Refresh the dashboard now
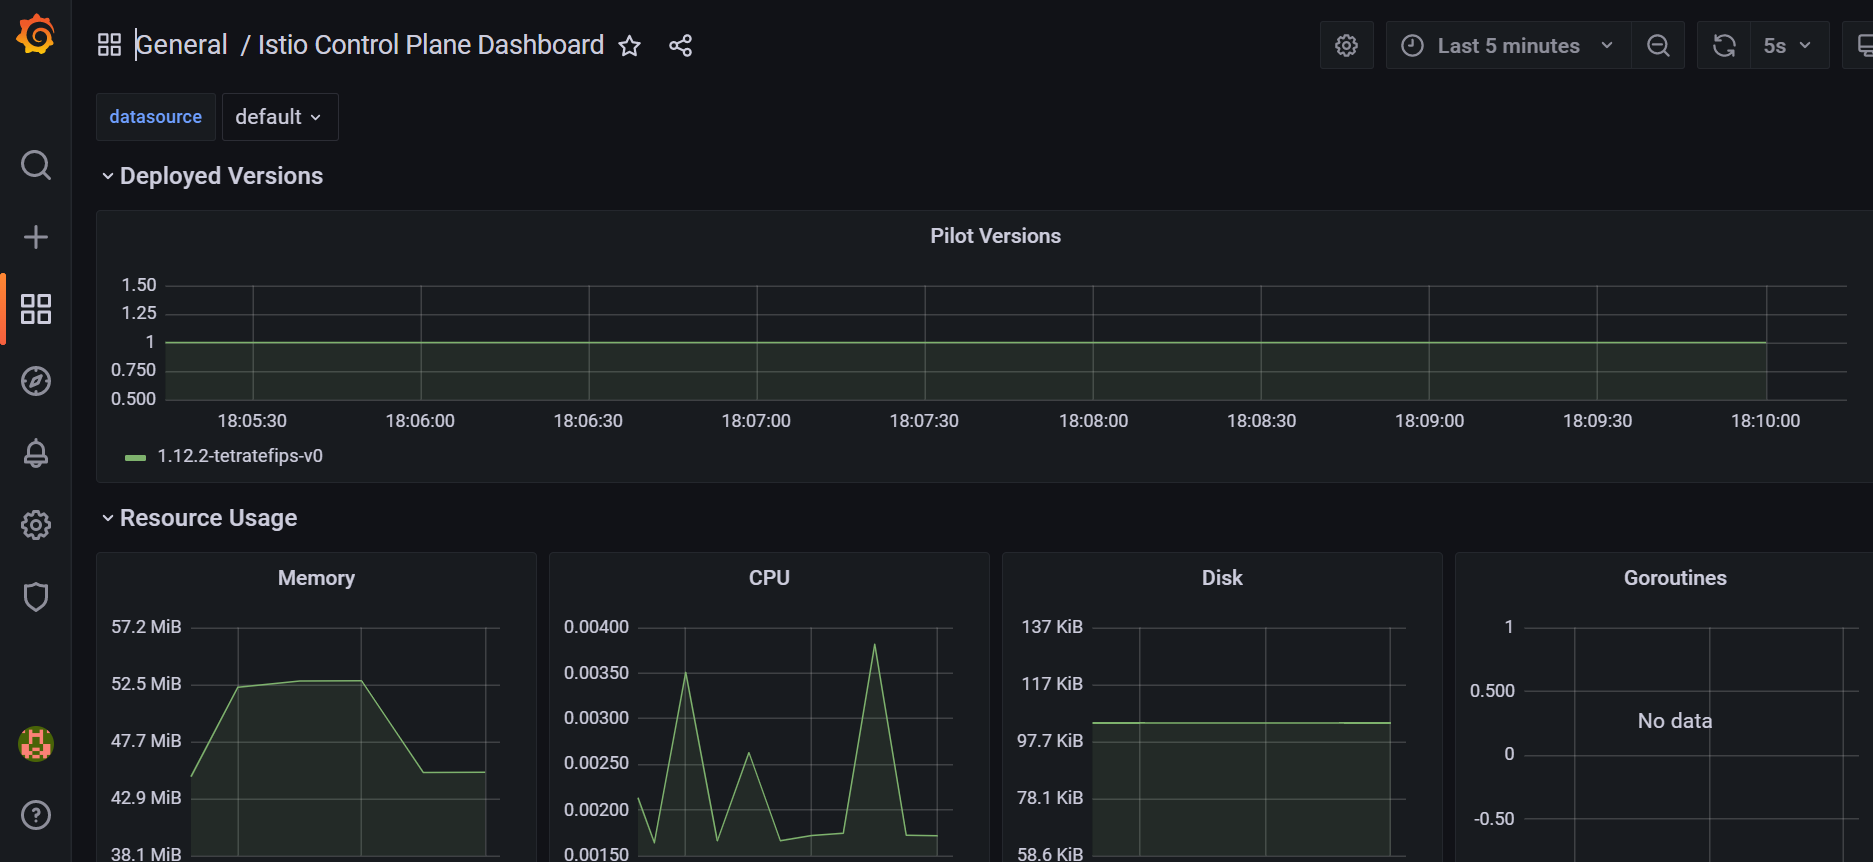This screenshot has height=862, width=1873. tap(1724, 45)
